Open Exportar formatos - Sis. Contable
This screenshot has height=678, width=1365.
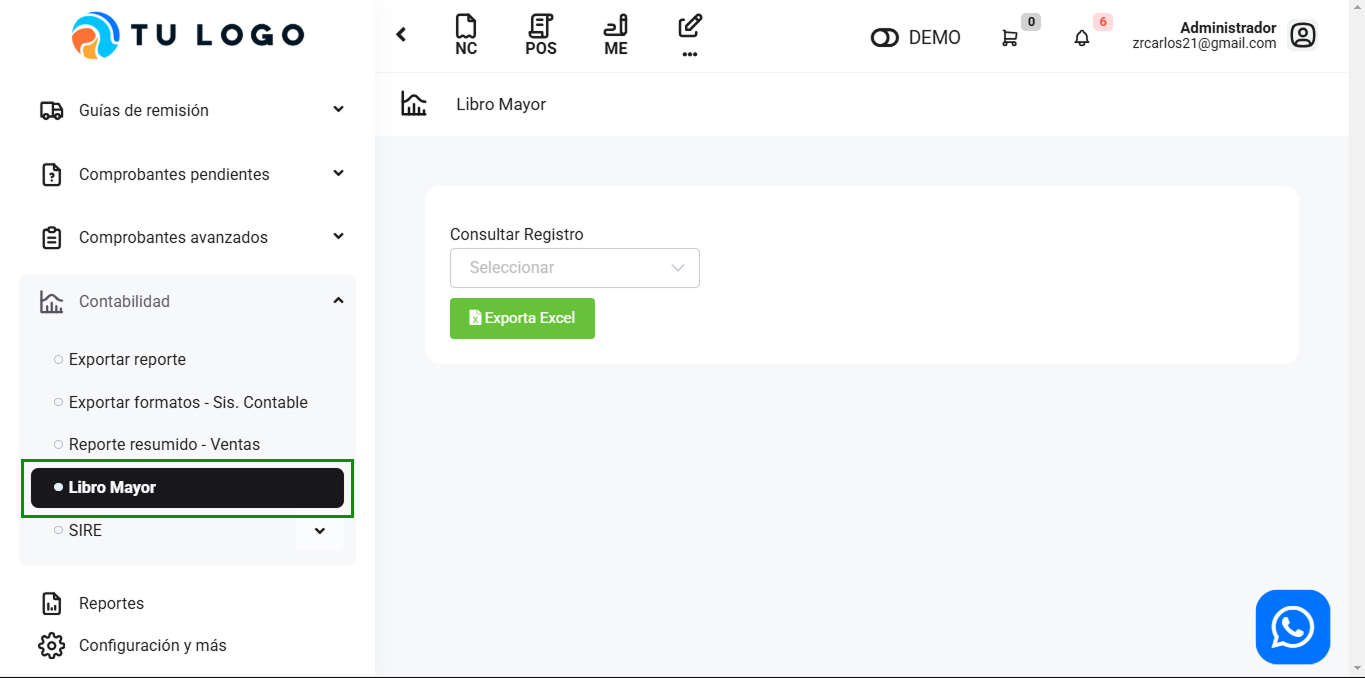pos(188,402)
